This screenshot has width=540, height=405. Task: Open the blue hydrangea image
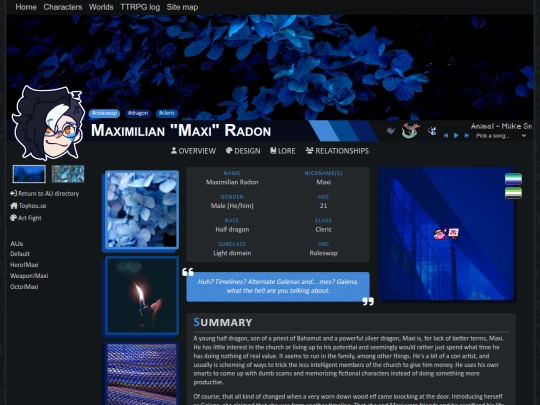point(142,210)
